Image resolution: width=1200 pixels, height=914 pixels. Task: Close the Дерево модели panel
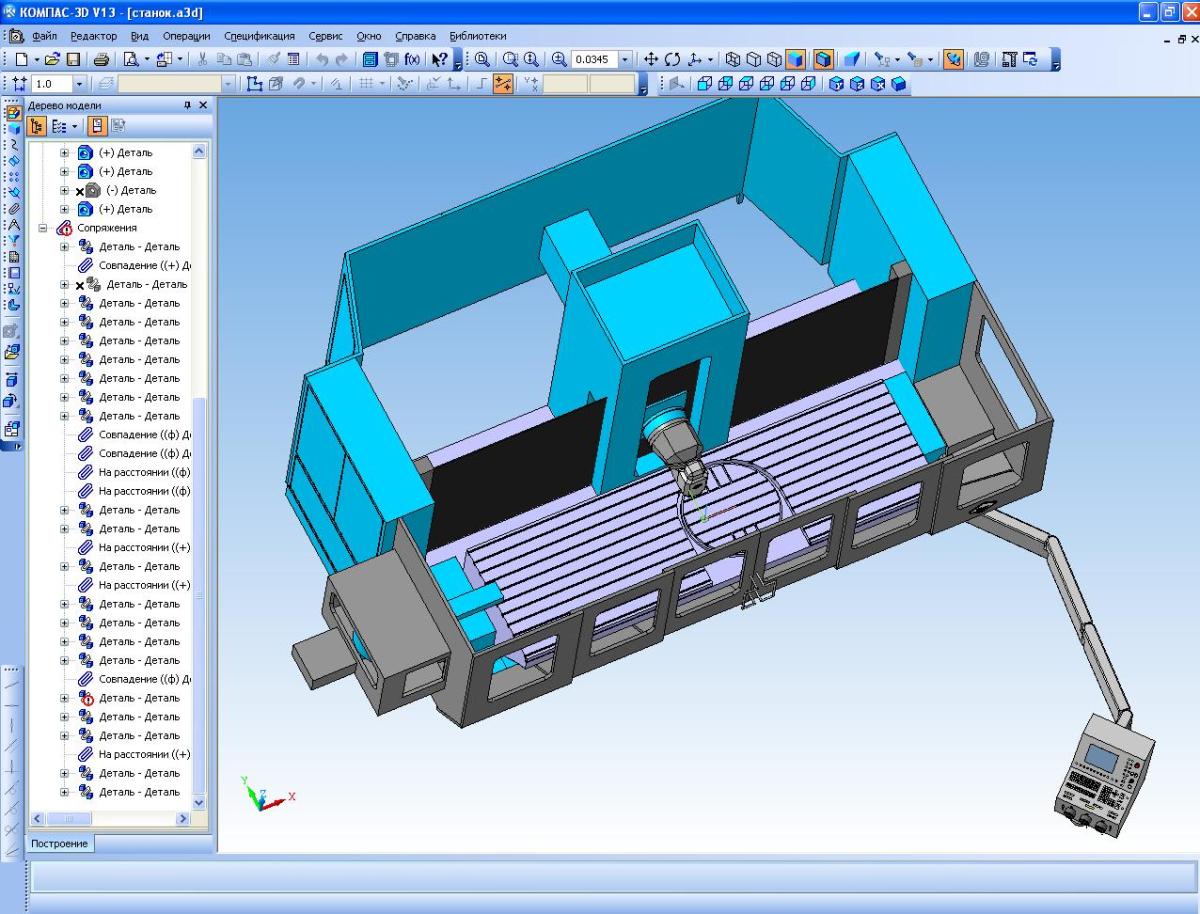pyautogui.click(x=203, y=105)
